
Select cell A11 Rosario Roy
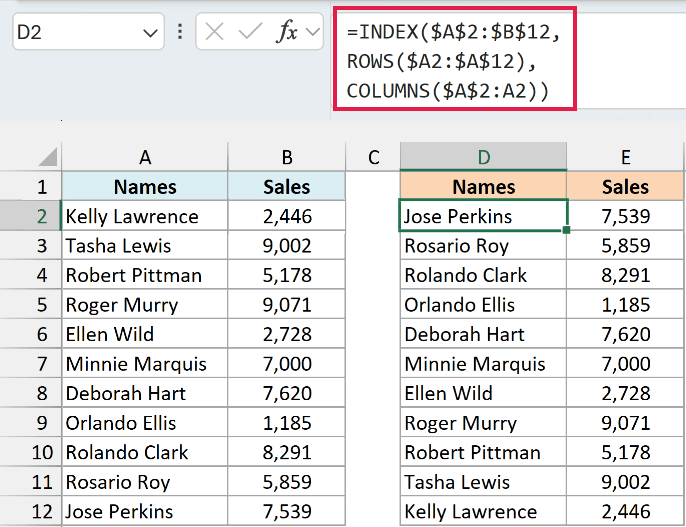coord(145,482)
